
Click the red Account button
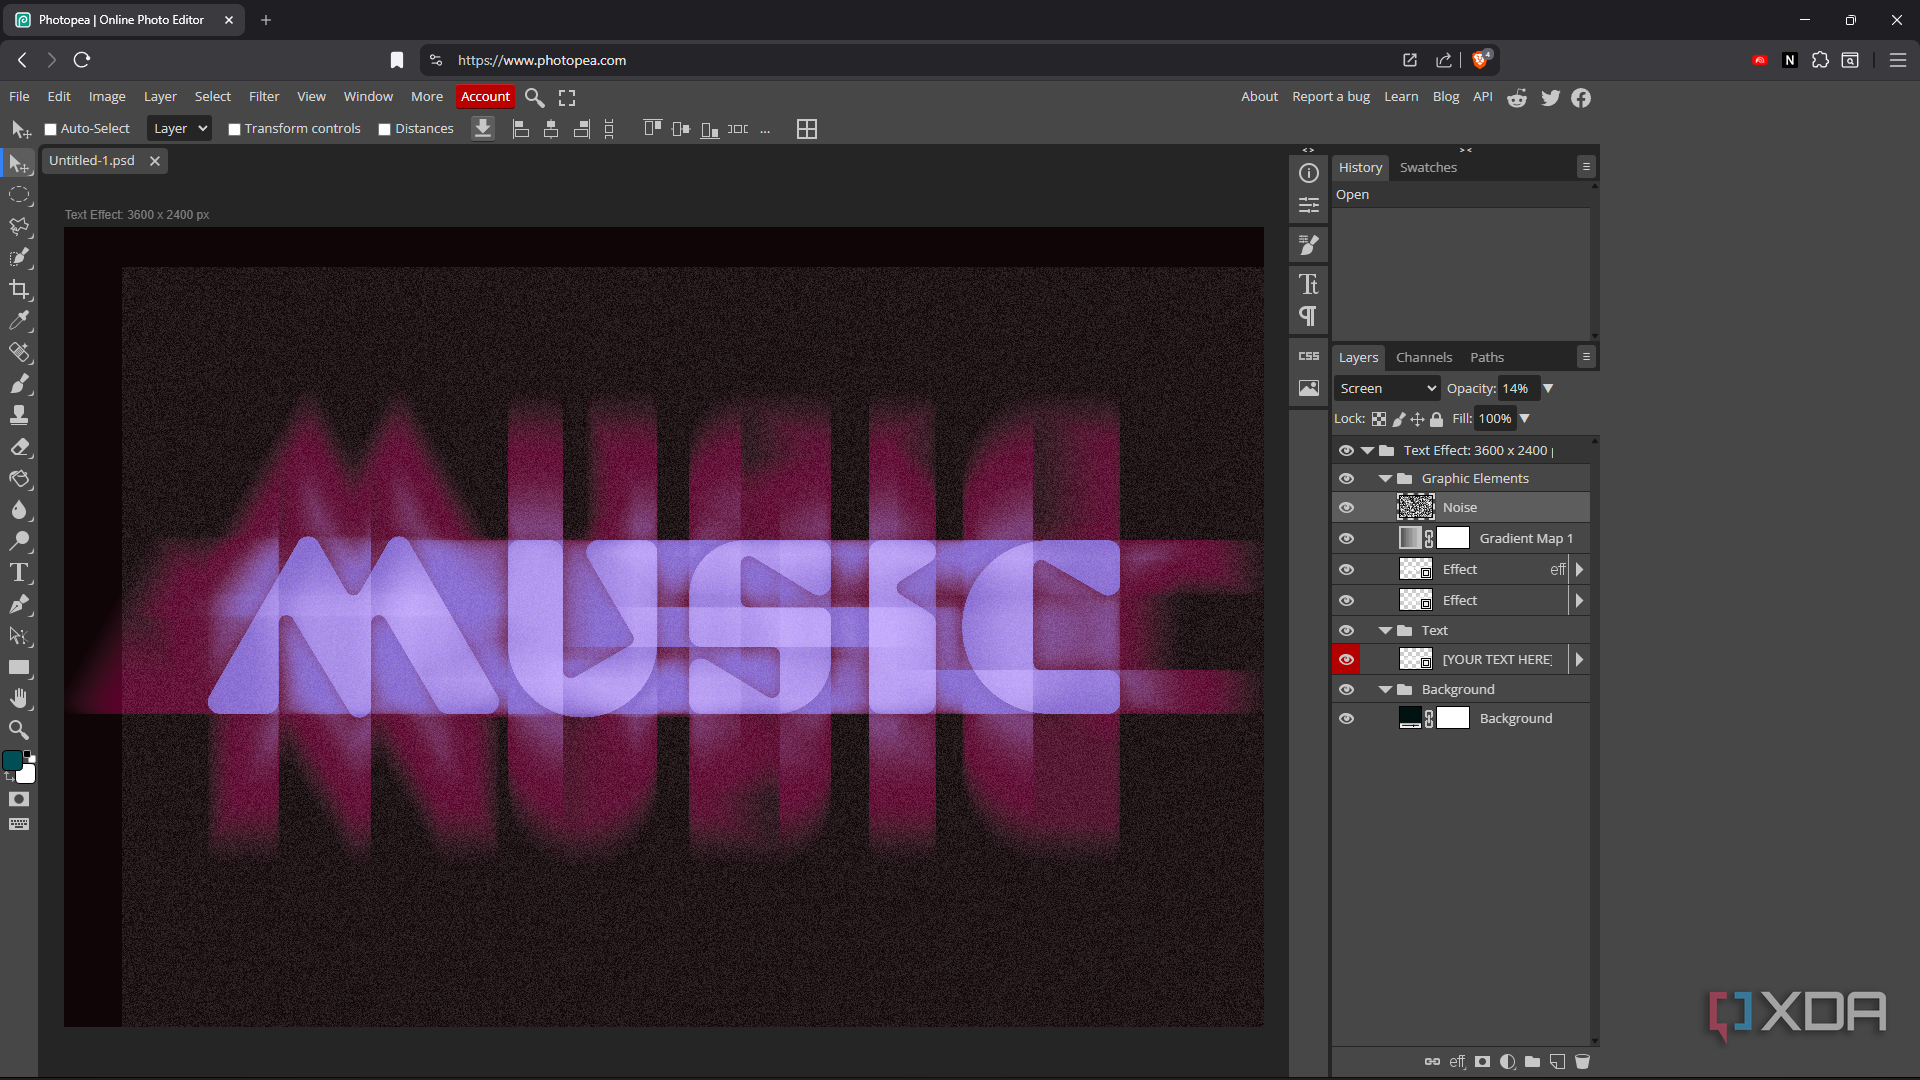485,97
